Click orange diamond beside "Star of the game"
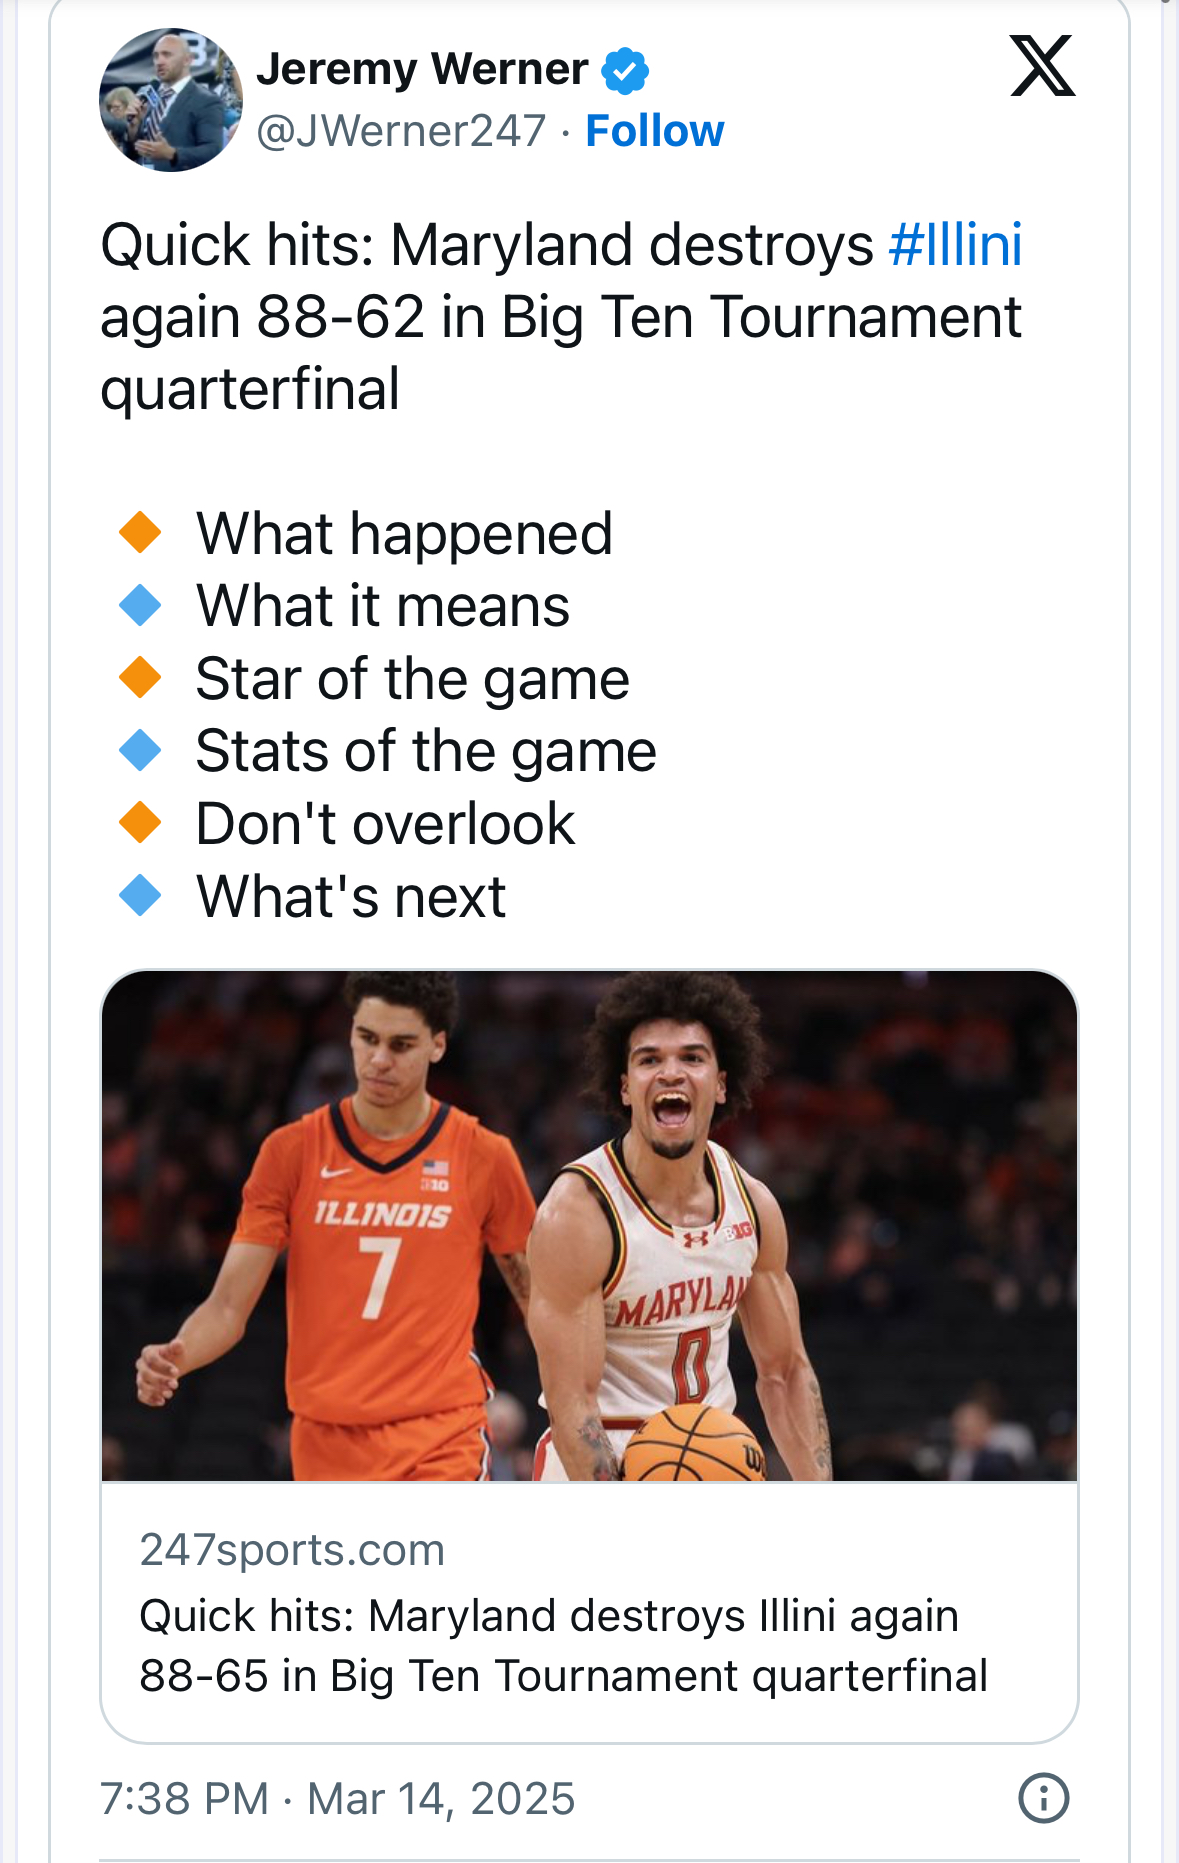This screenshot has width=1179, height=1863. coord(140,678)
